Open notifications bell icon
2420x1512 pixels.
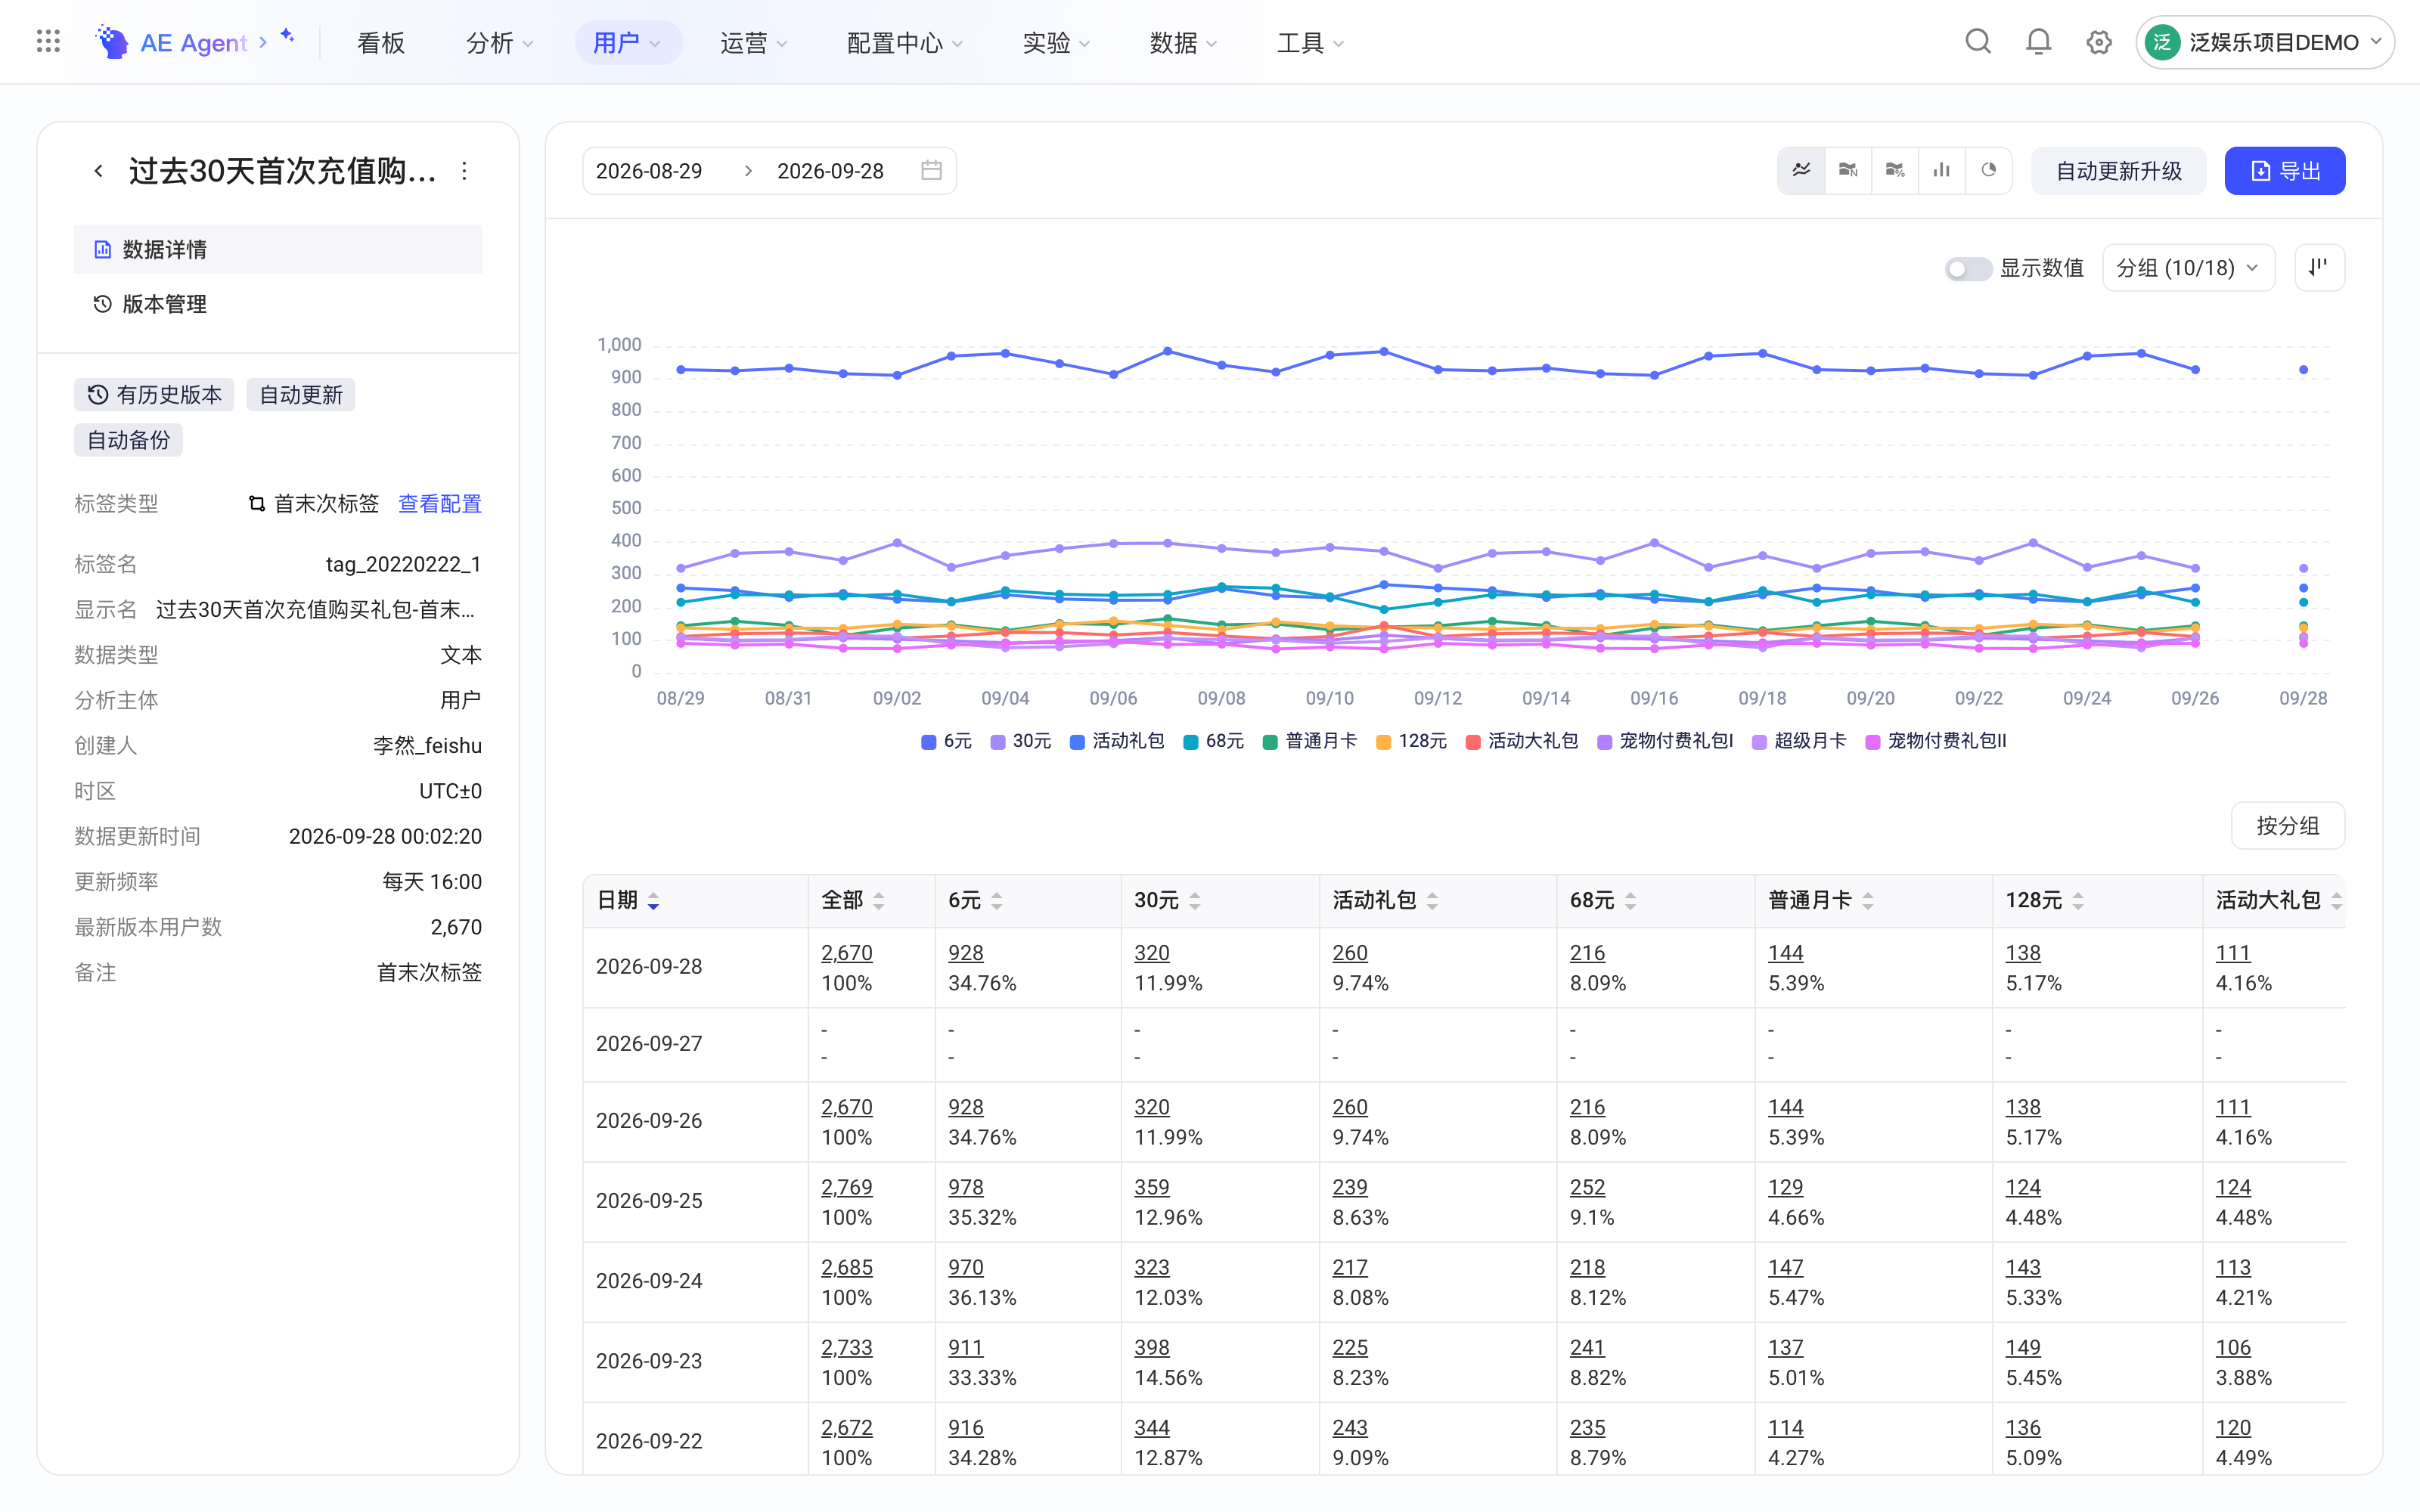[x=2038, y=42]
